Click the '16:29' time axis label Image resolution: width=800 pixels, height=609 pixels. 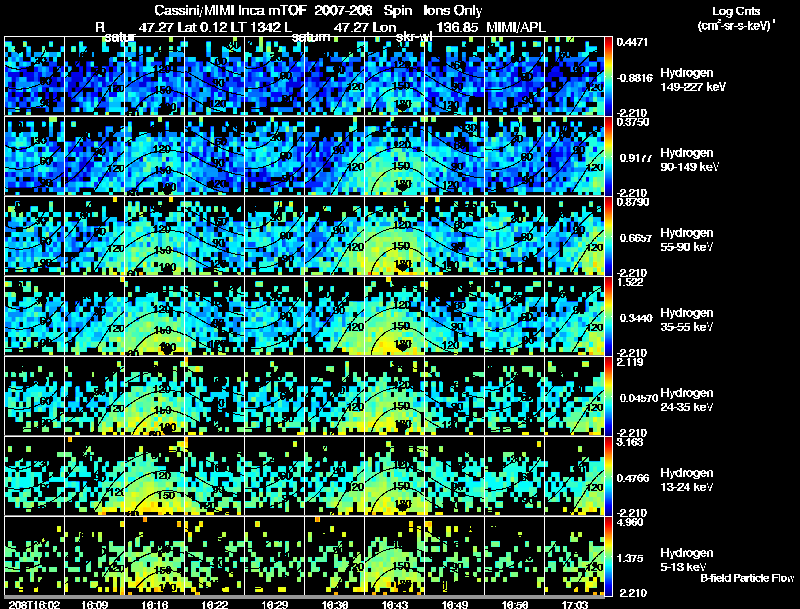click(275, 604)
